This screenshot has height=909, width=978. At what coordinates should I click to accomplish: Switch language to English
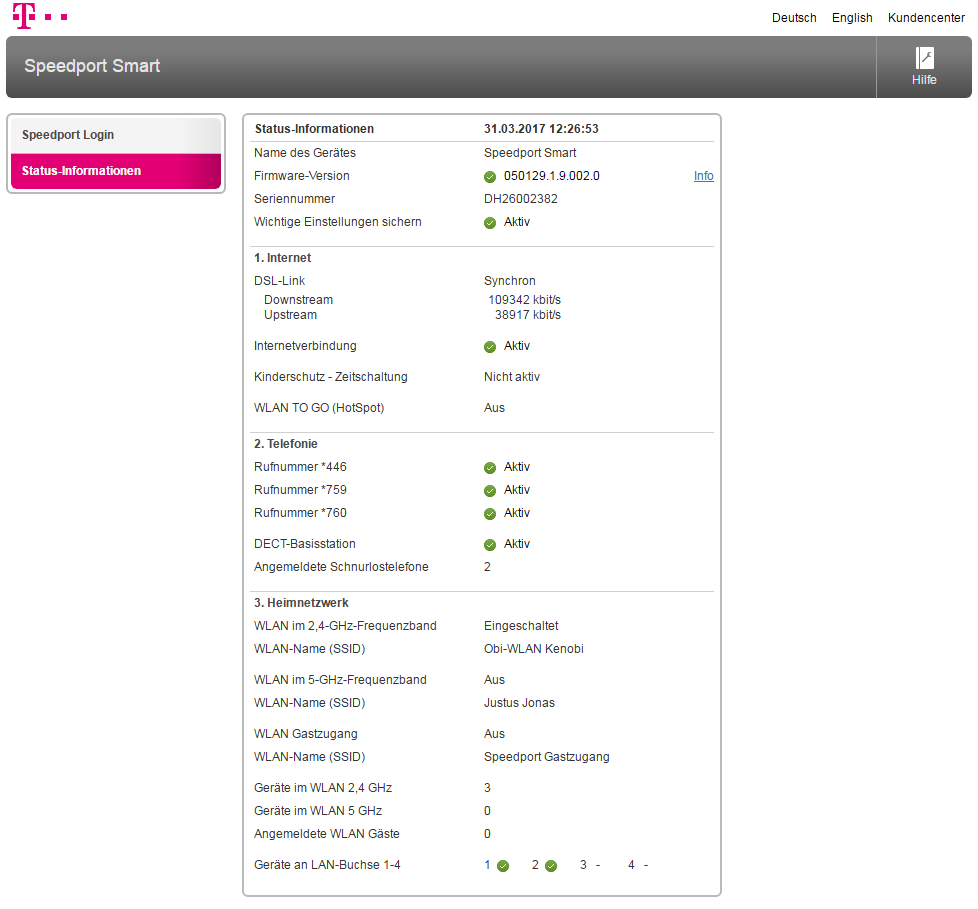pyautogui.click(x=852, y=17)
